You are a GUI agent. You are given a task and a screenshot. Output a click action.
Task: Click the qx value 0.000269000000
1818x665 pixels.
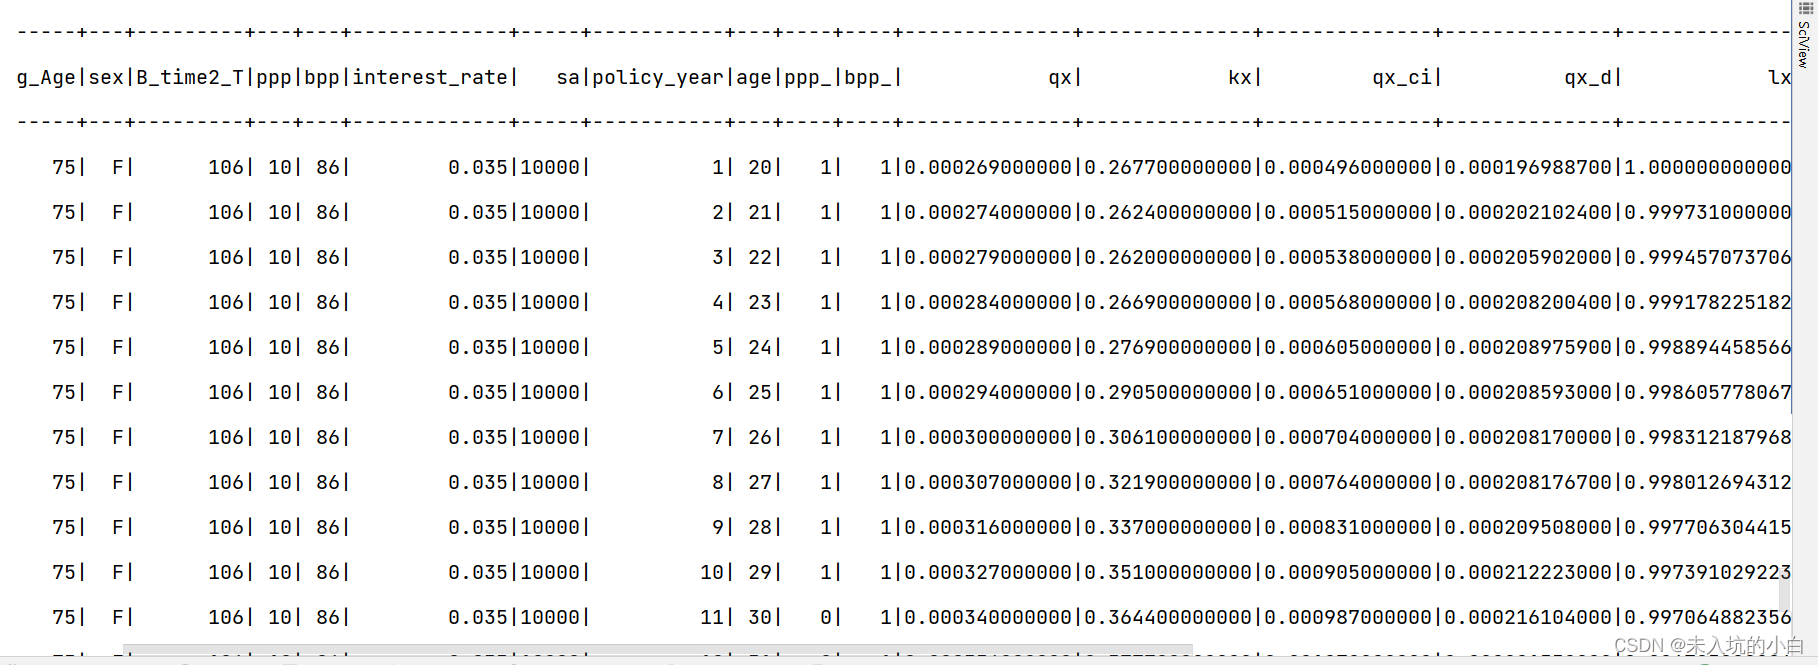988,168
